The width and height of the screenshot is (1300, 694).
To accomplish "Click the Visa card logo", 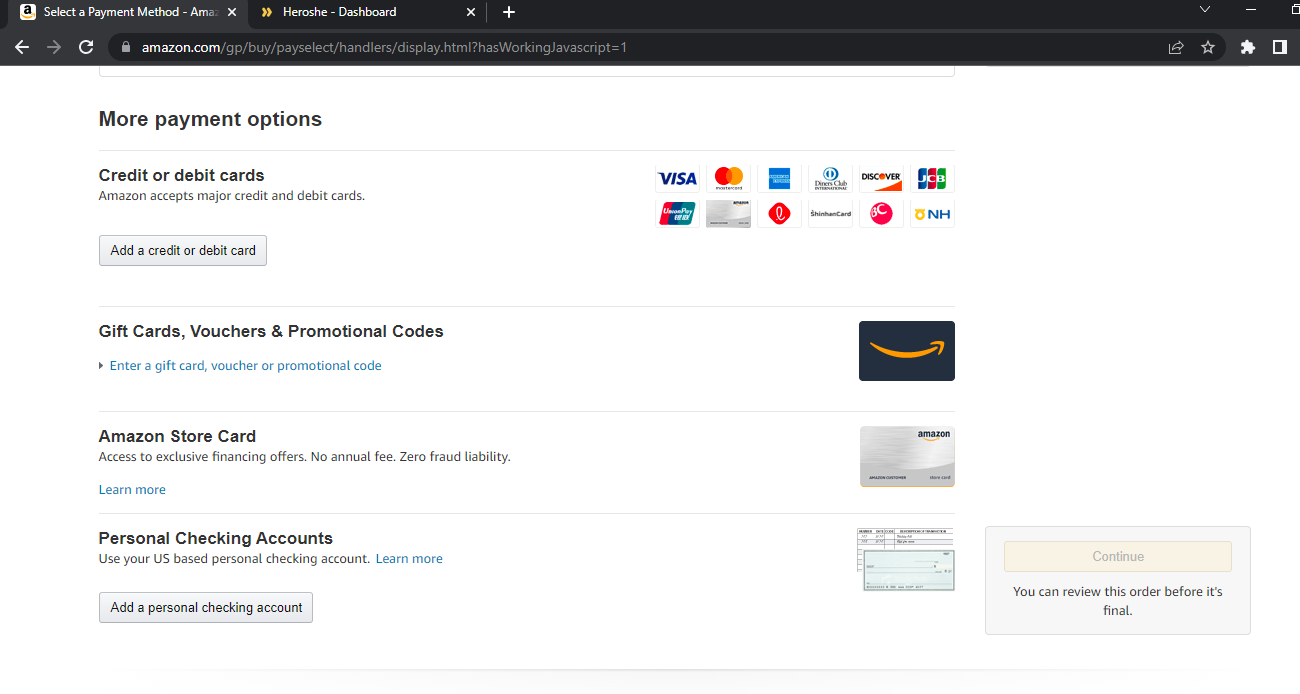I will 677,179.
